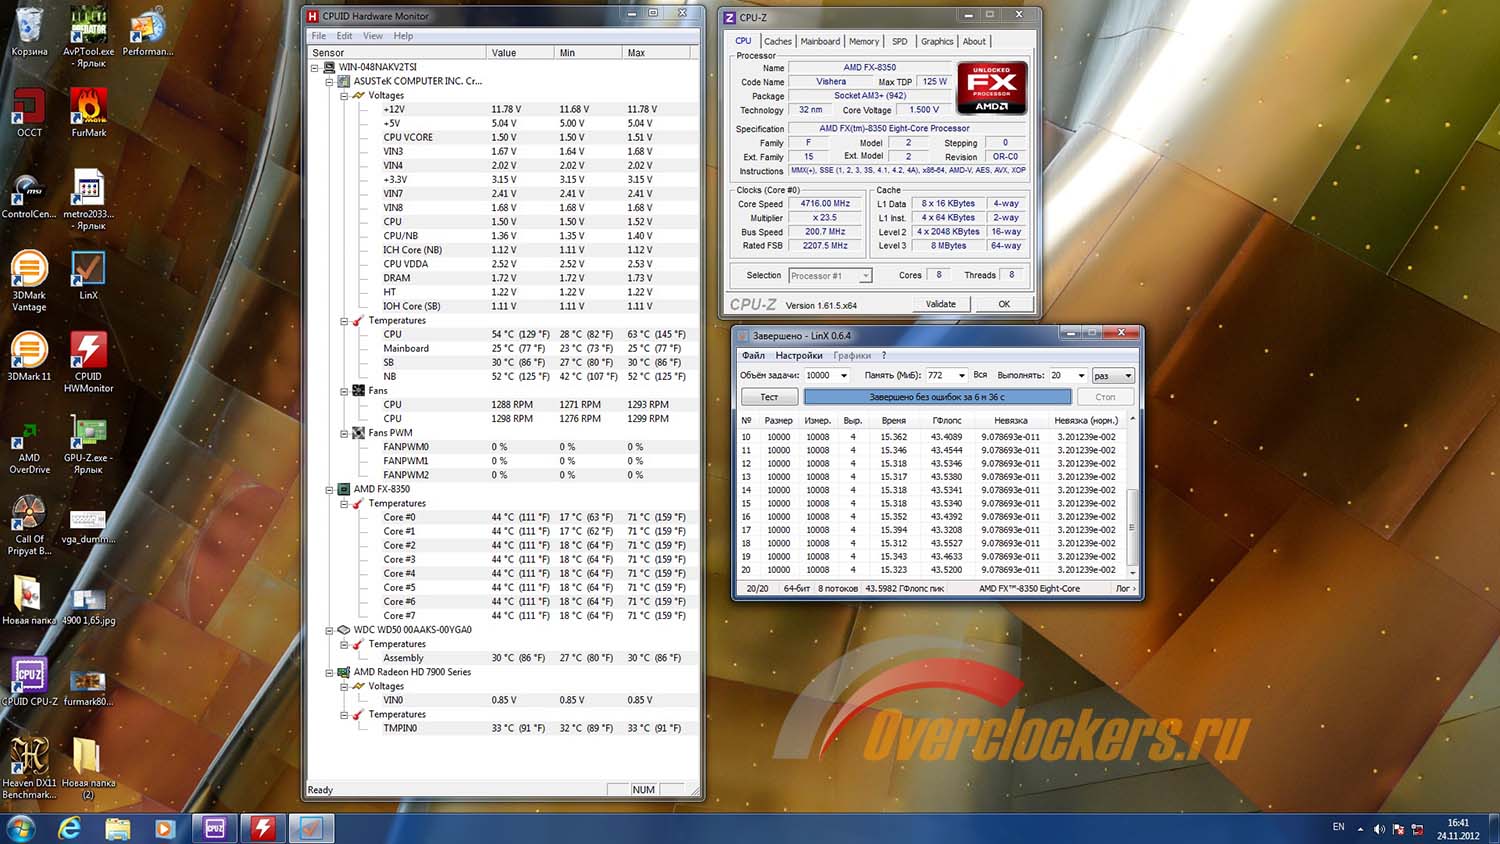Screen dimensions: 1500x844
Task: Switch to HWMonitor via its taskbar button
Action: 263,828
